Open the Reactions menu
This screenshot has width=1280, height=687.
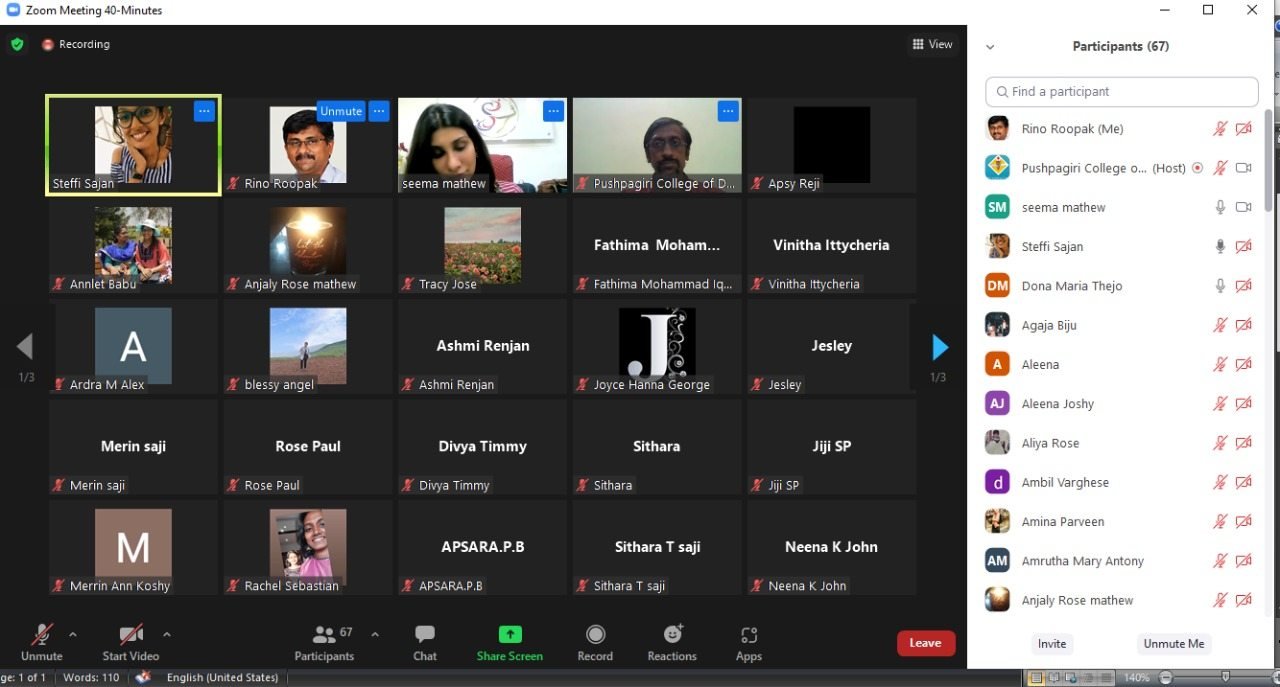[672, 642]
